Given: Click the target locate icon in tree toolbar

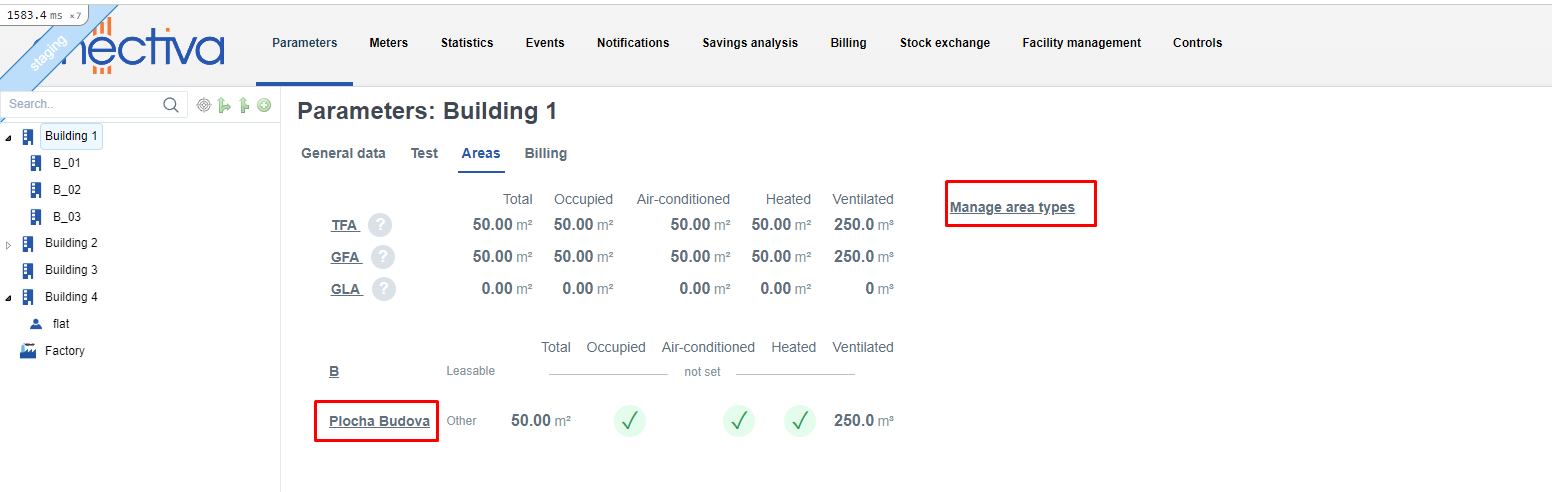Looking at the screenshot, I should pos(204,105).
